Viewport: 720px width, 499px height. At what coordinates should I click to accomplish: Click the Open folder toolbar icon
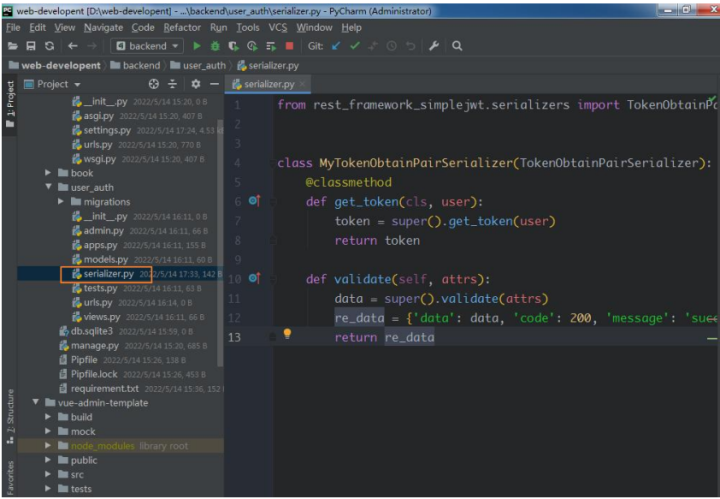[12, 46]
